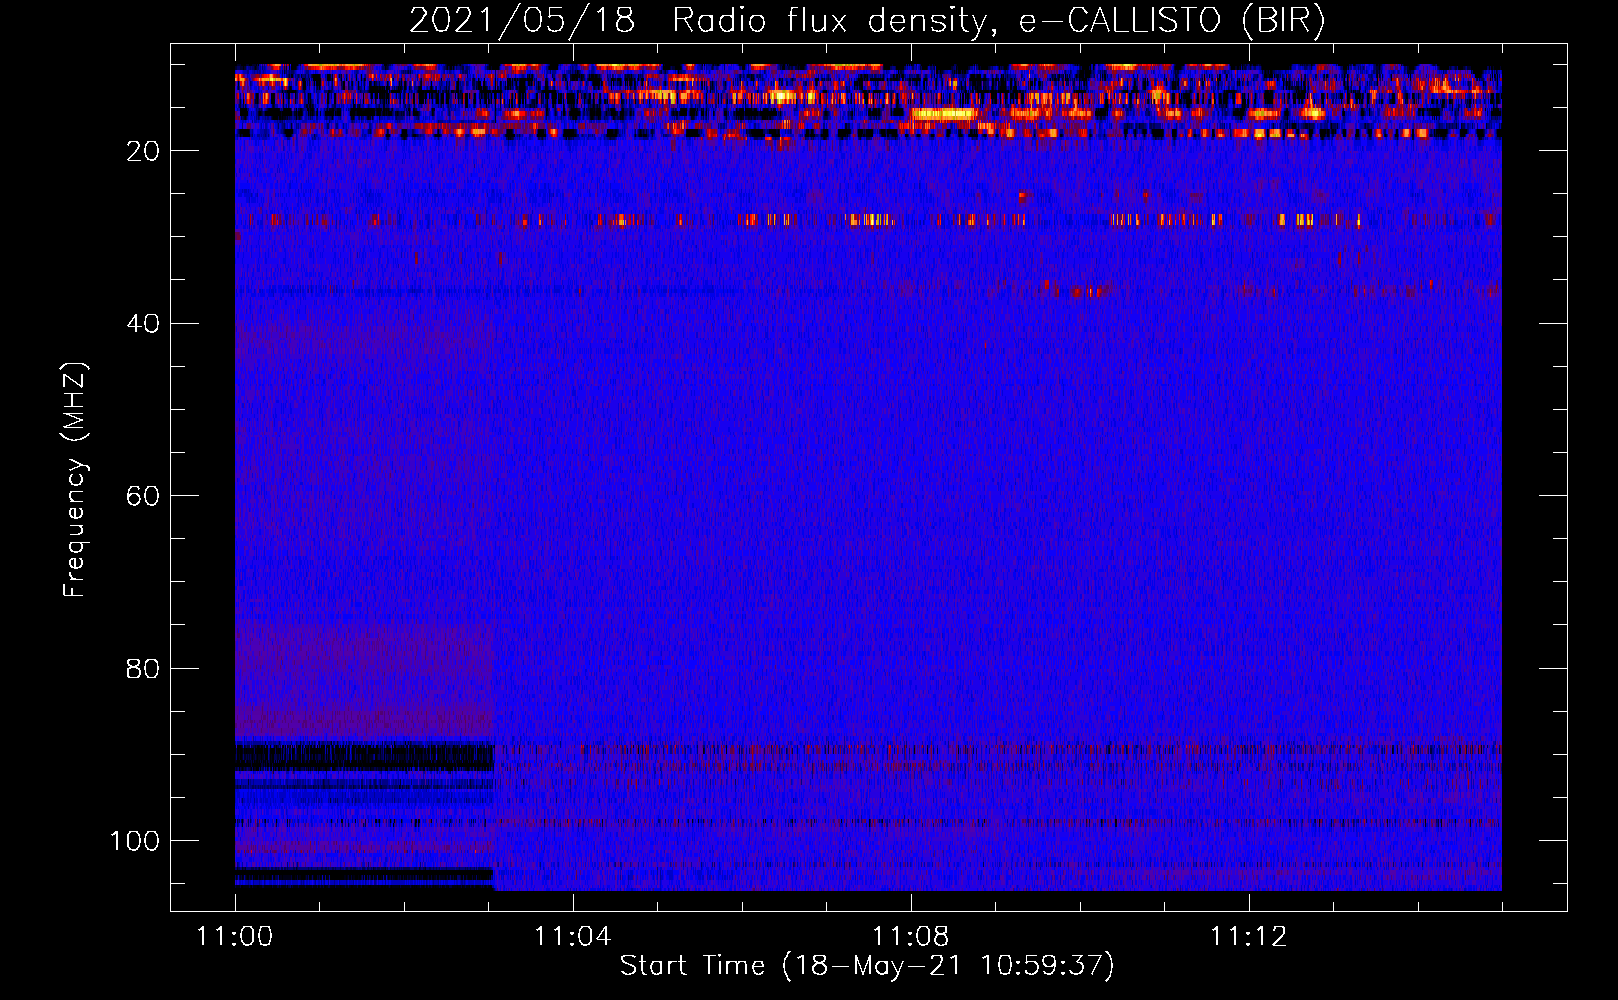Click the '20' frequency tick label
Screen dimensions: 1618x1000
[144, 151]
